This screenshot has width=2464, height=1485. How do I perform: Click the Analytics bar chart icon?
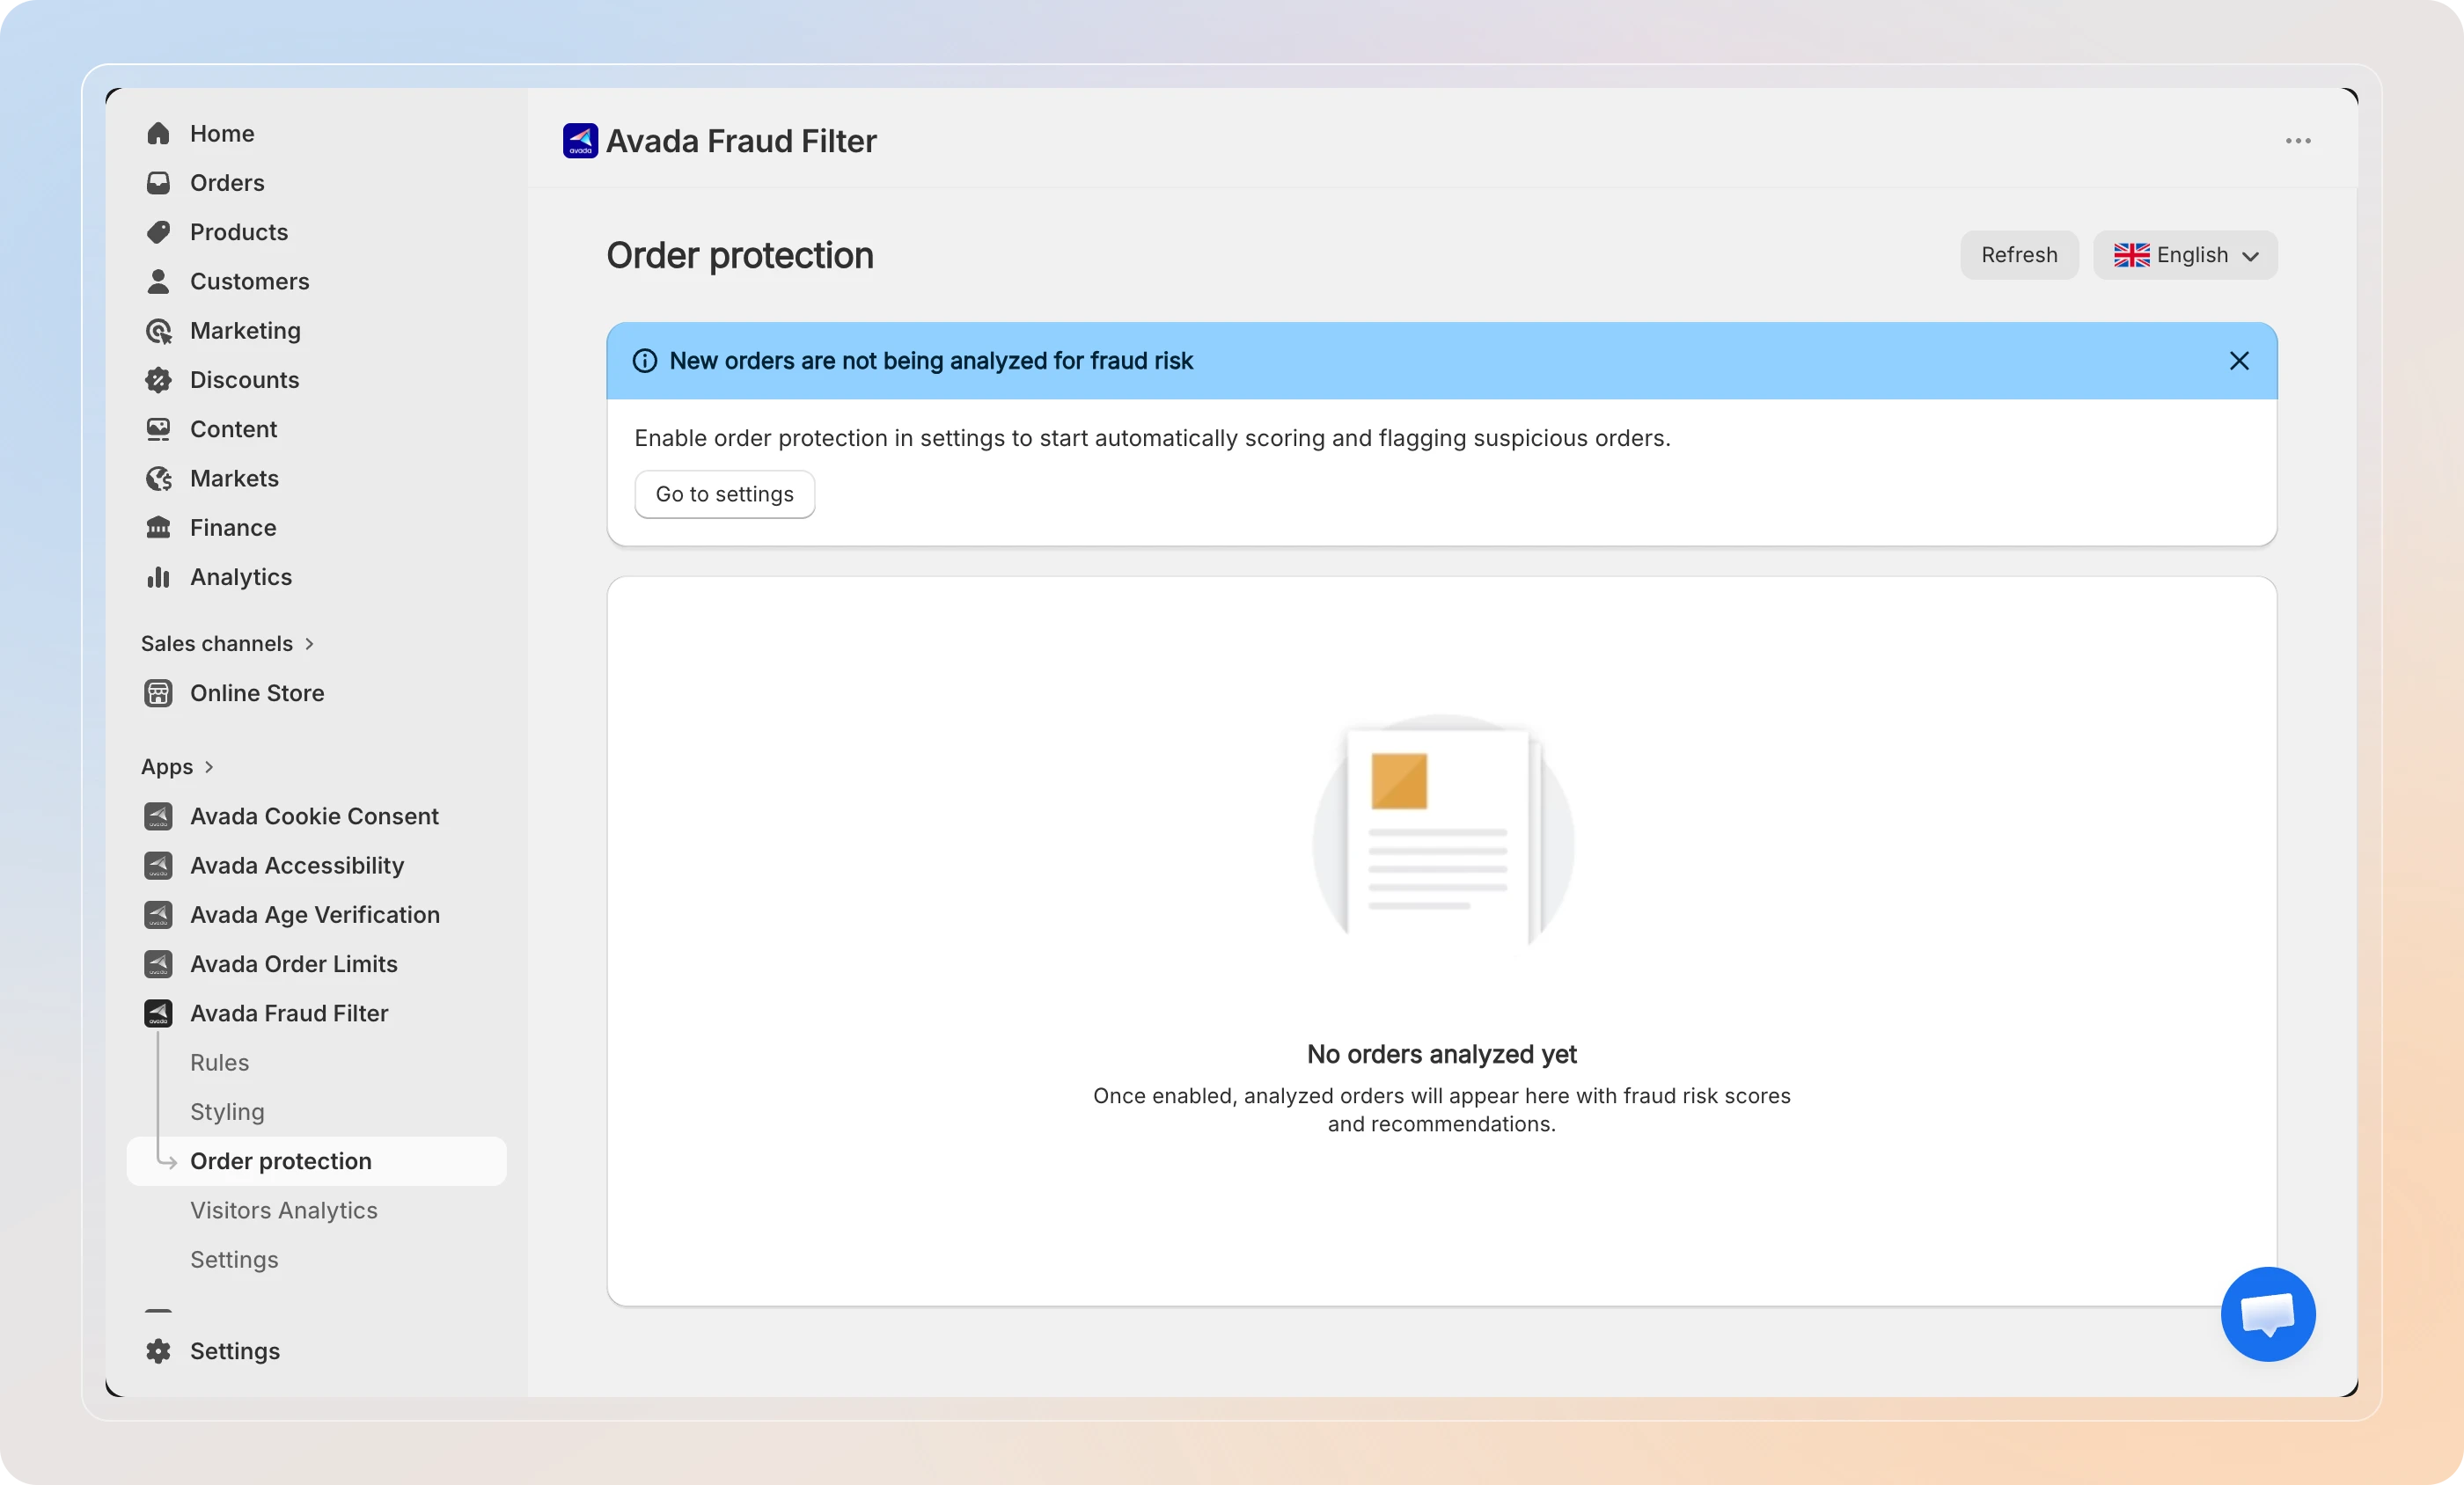tap(158, 577)
